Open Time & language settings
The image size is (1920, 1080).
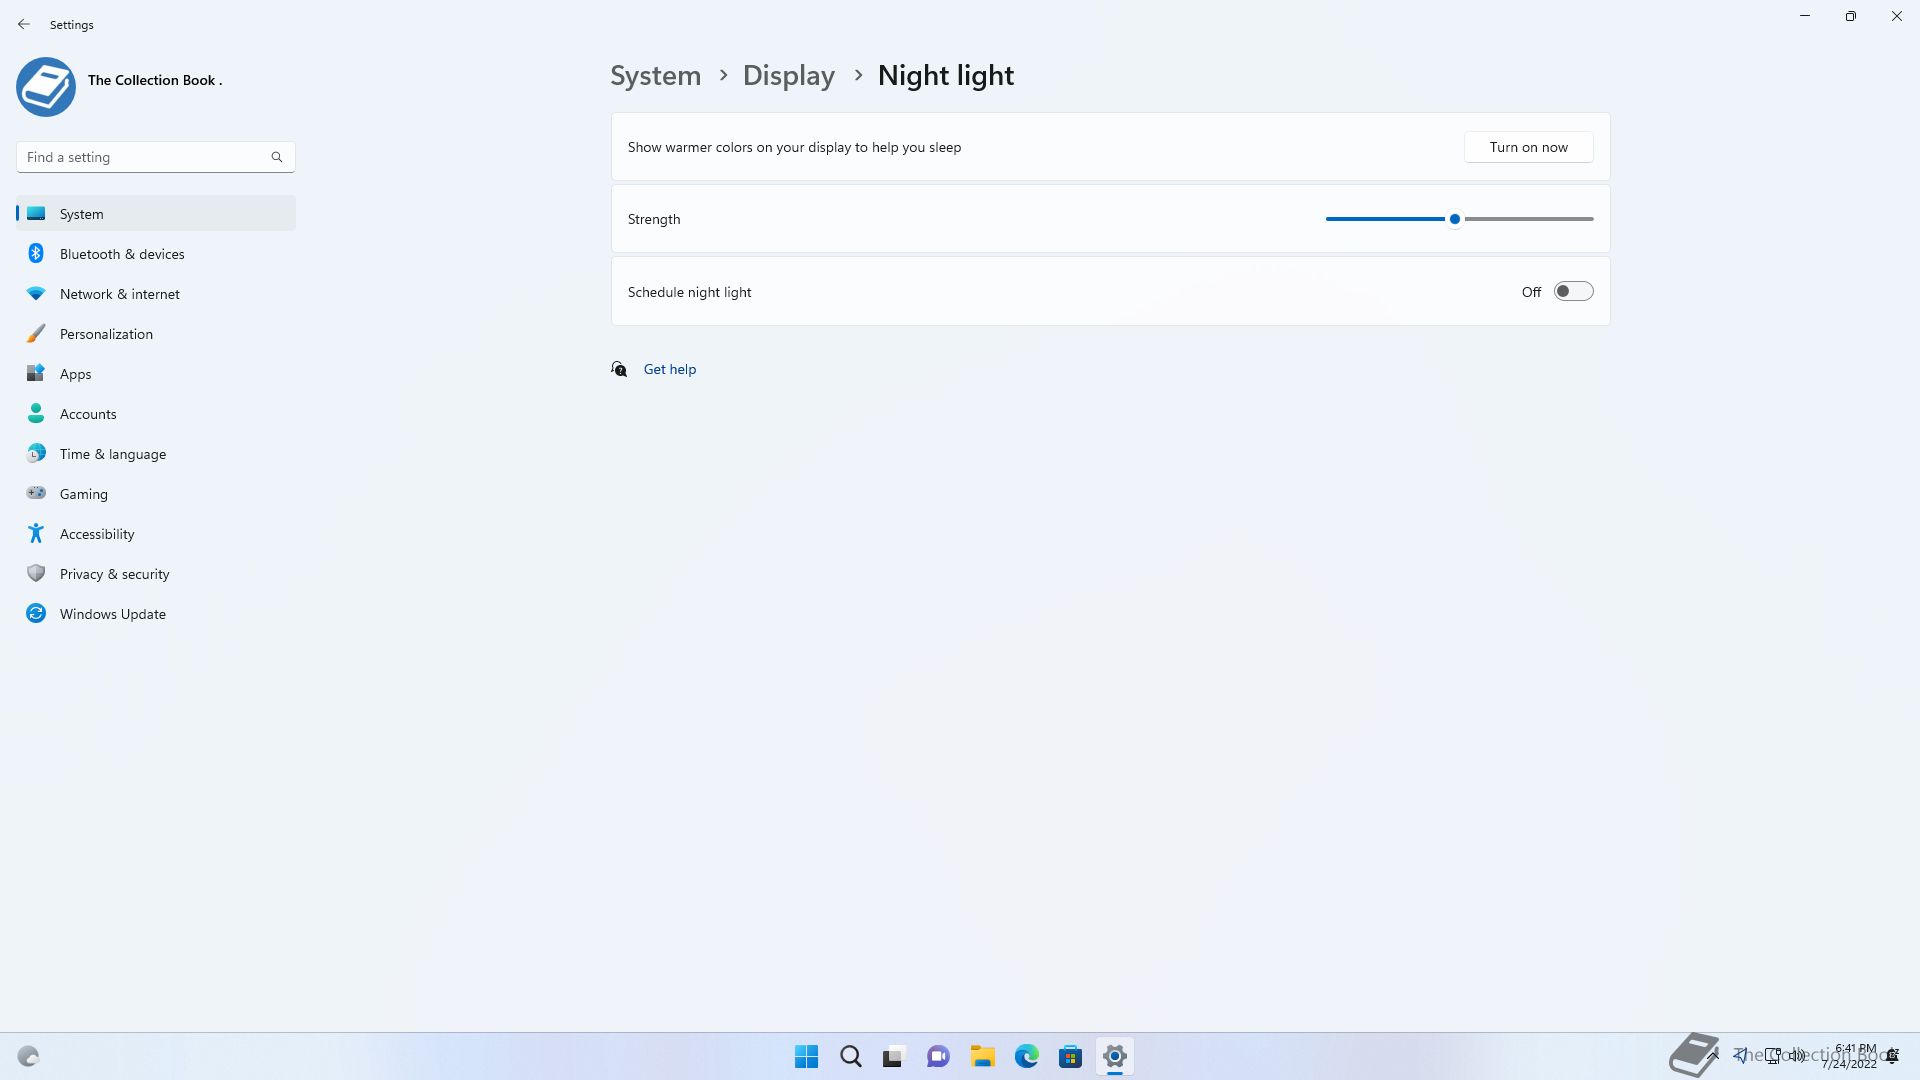tap(156, 453)
